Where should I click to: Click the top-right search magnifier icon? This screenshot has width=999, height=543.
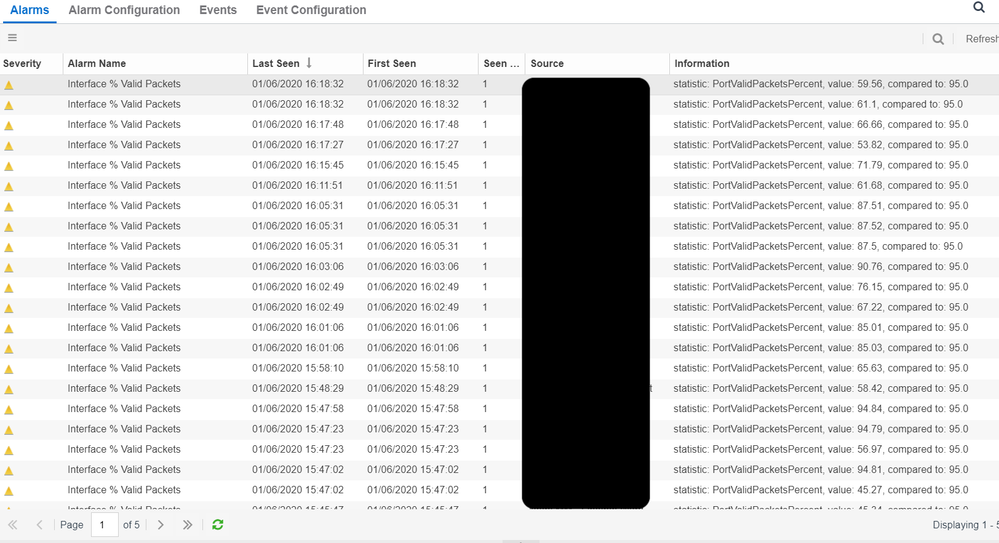click(x=979, y=7)
